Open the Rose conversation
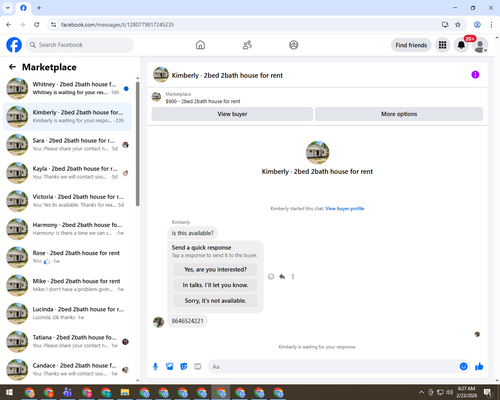 pyautogui.click(x=67, y=257)
